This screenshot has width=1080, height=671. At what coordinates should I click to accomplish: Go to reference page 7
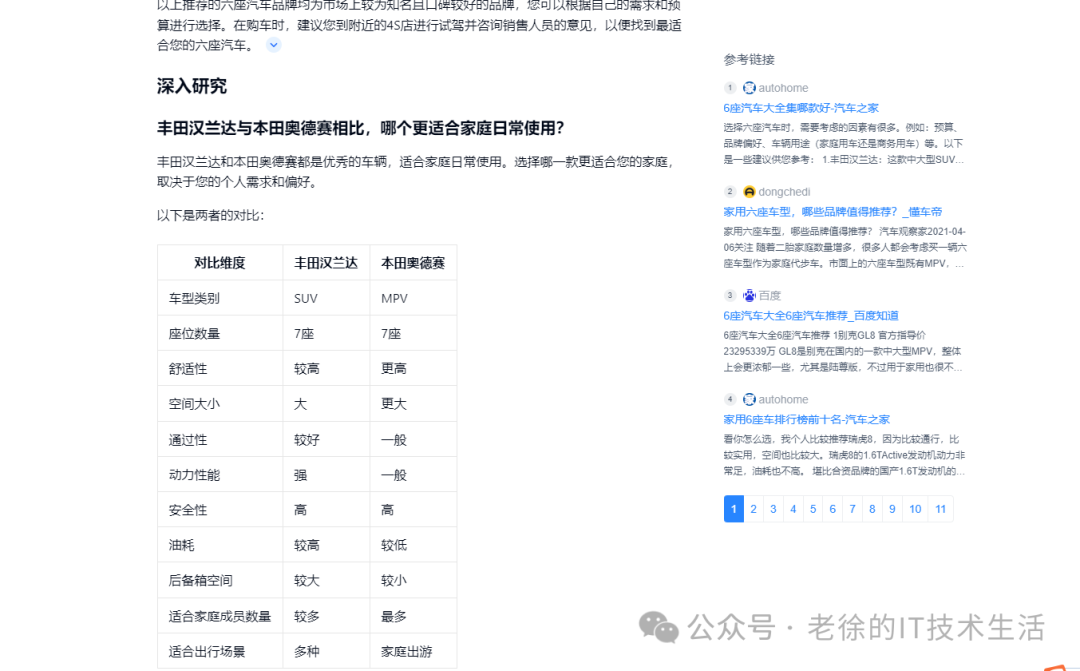[x=852, y=509]
